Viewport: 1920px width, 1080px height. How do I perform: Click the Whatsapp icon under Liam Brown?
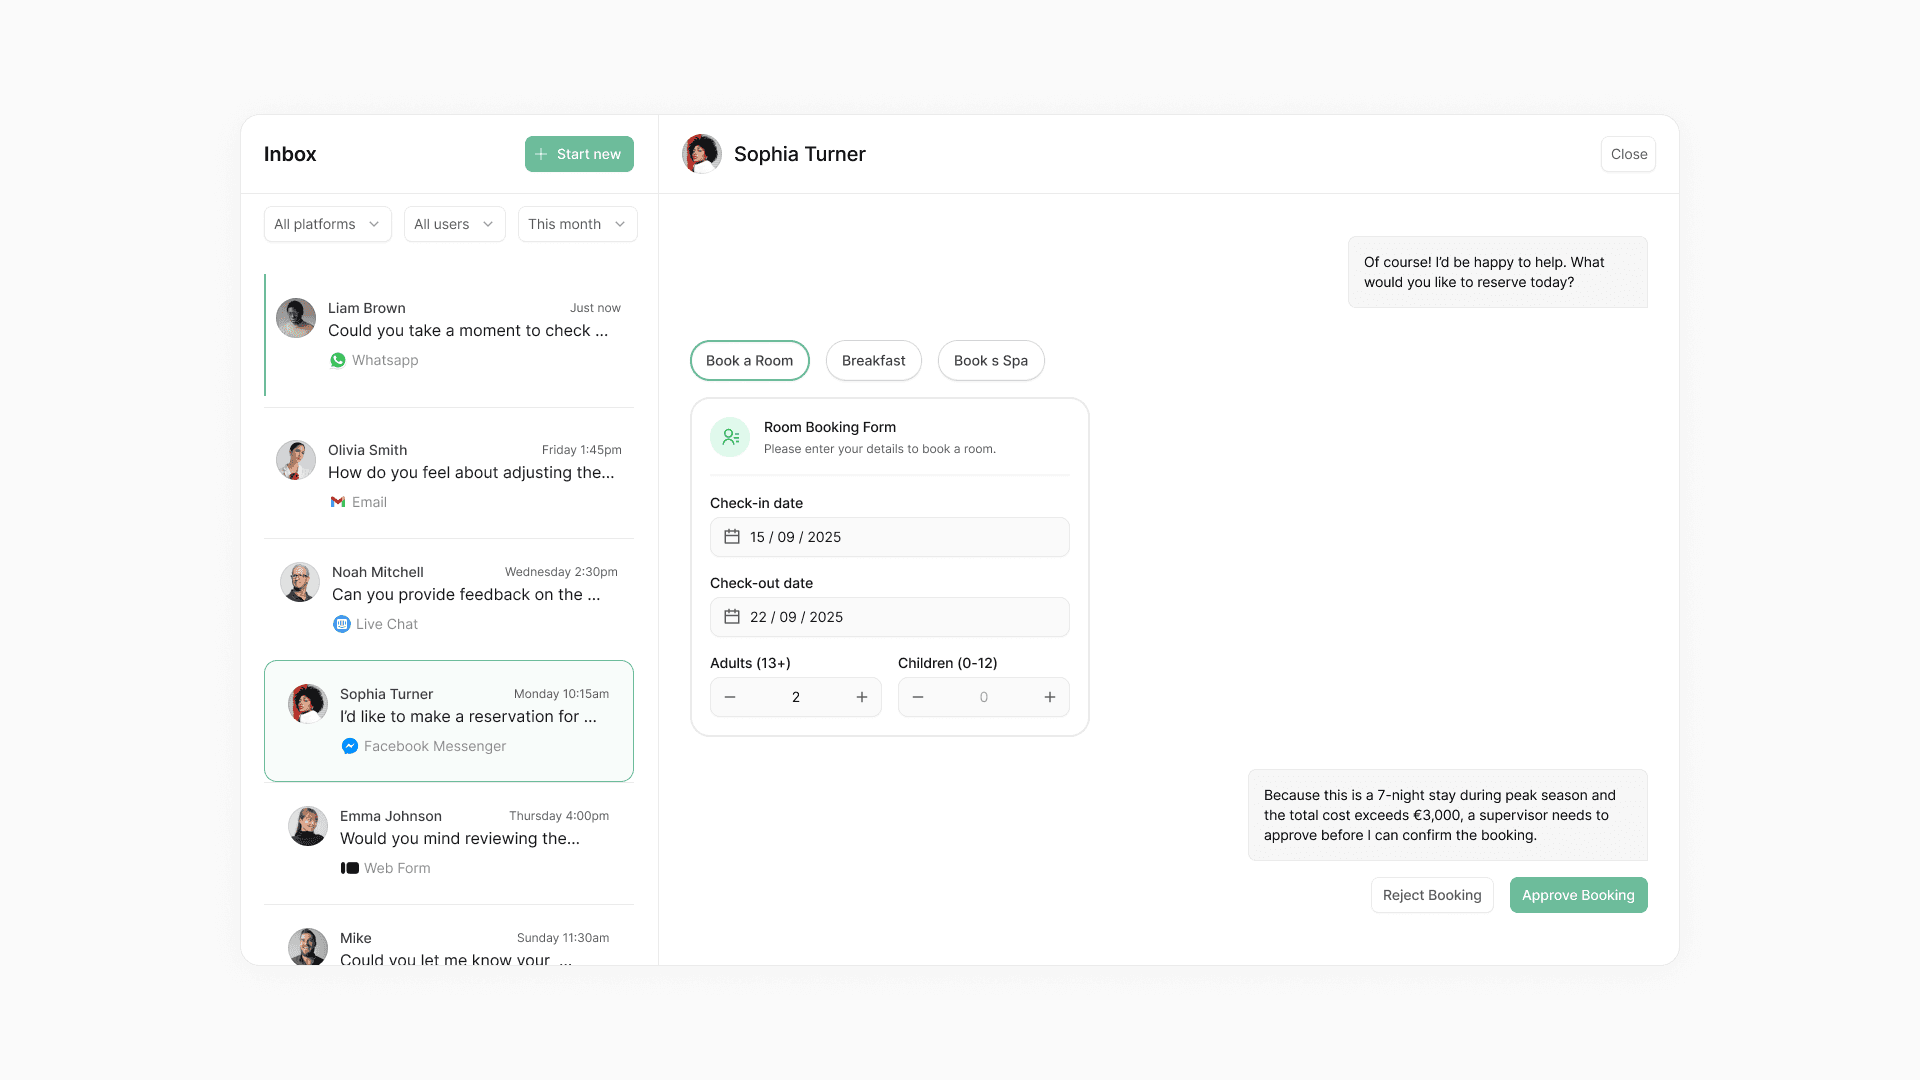tap(338, 360)
